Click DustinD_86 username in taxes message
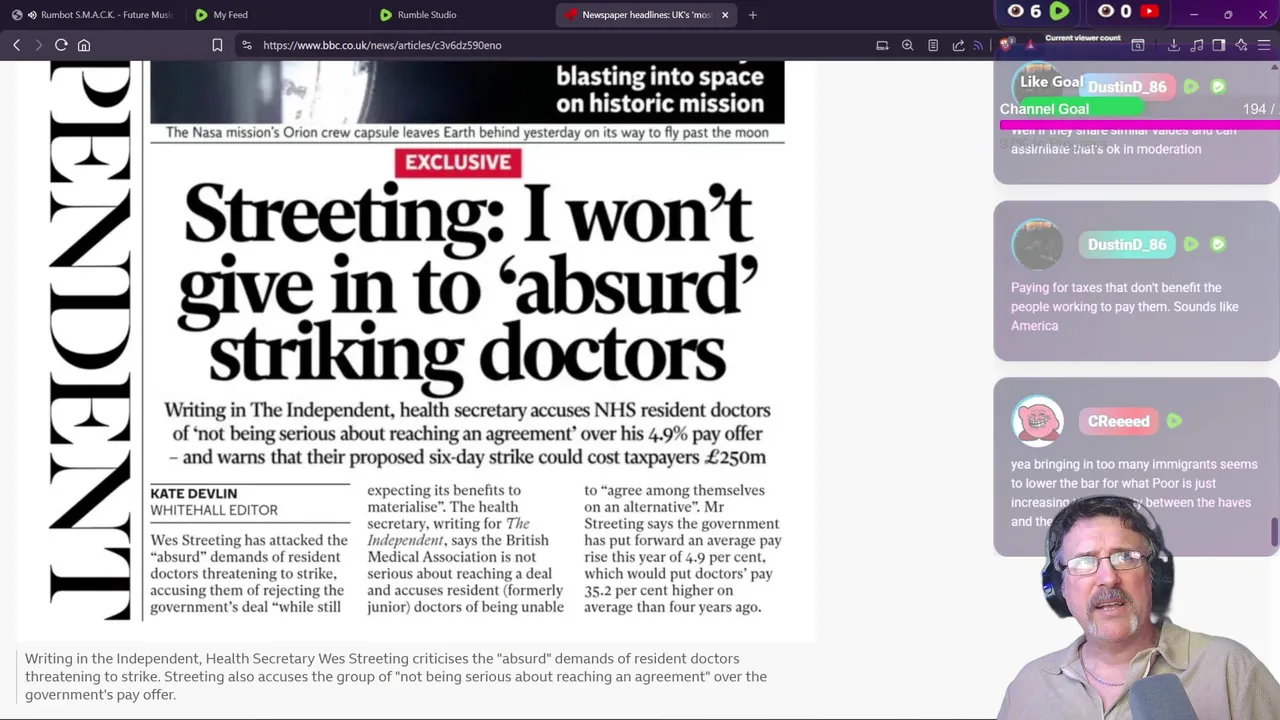This screenshot has width=1280, height=720. coord(1127,244)
